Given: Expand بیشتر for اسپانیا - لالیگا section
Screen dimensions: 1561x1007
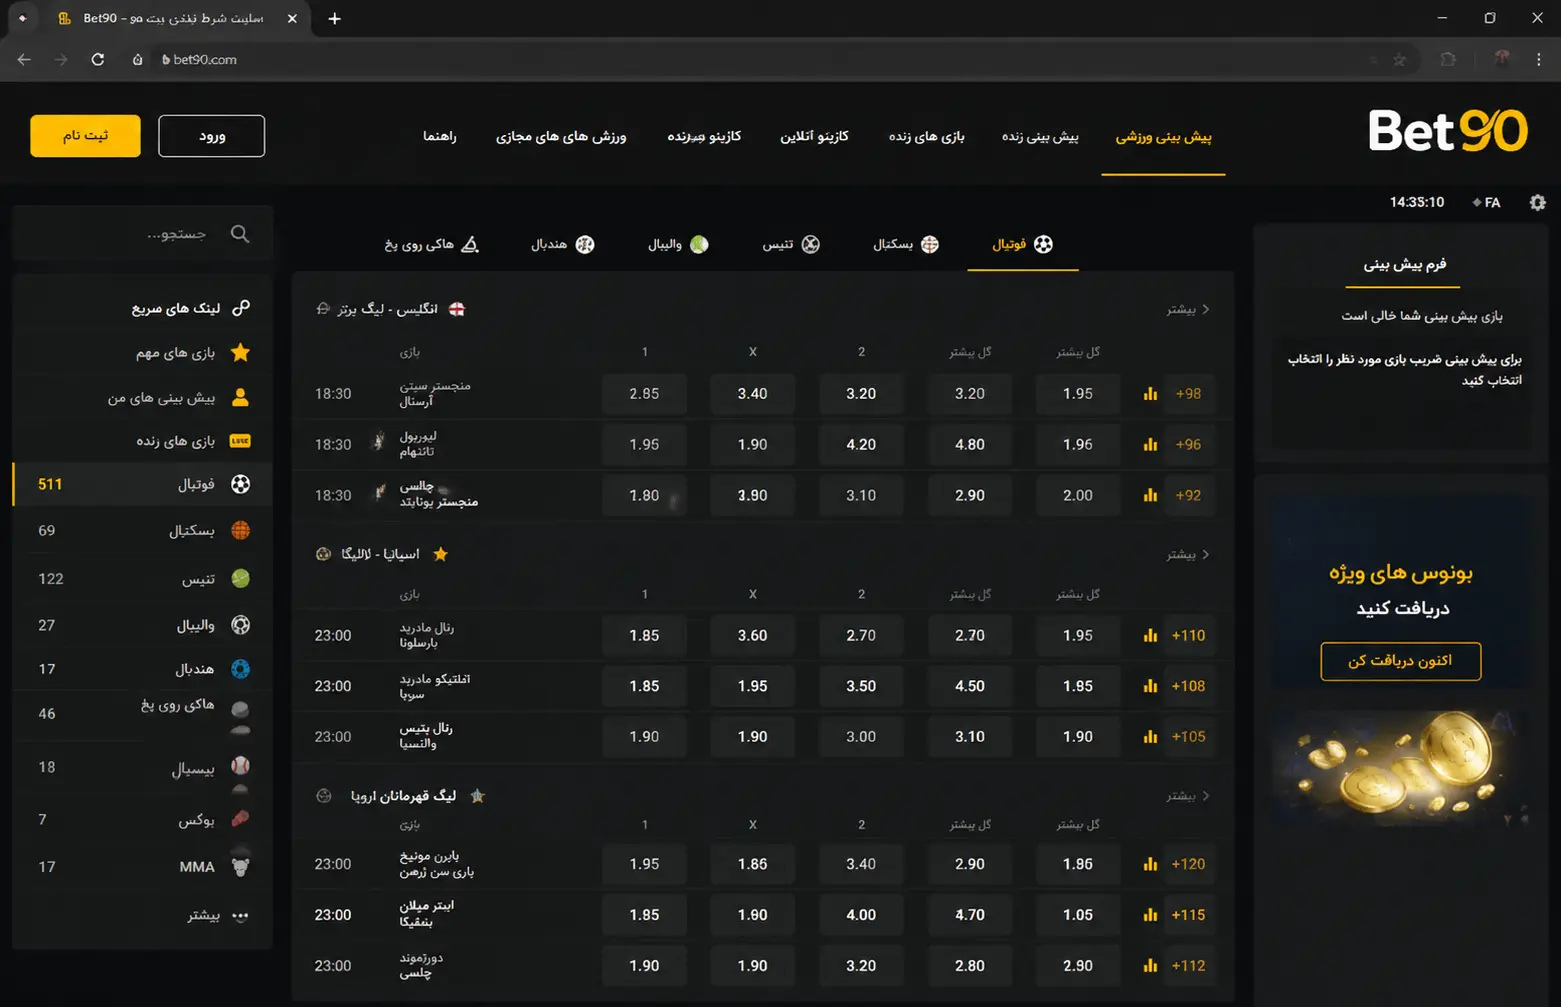Looking at the screenshot, I should [1188, 554].
